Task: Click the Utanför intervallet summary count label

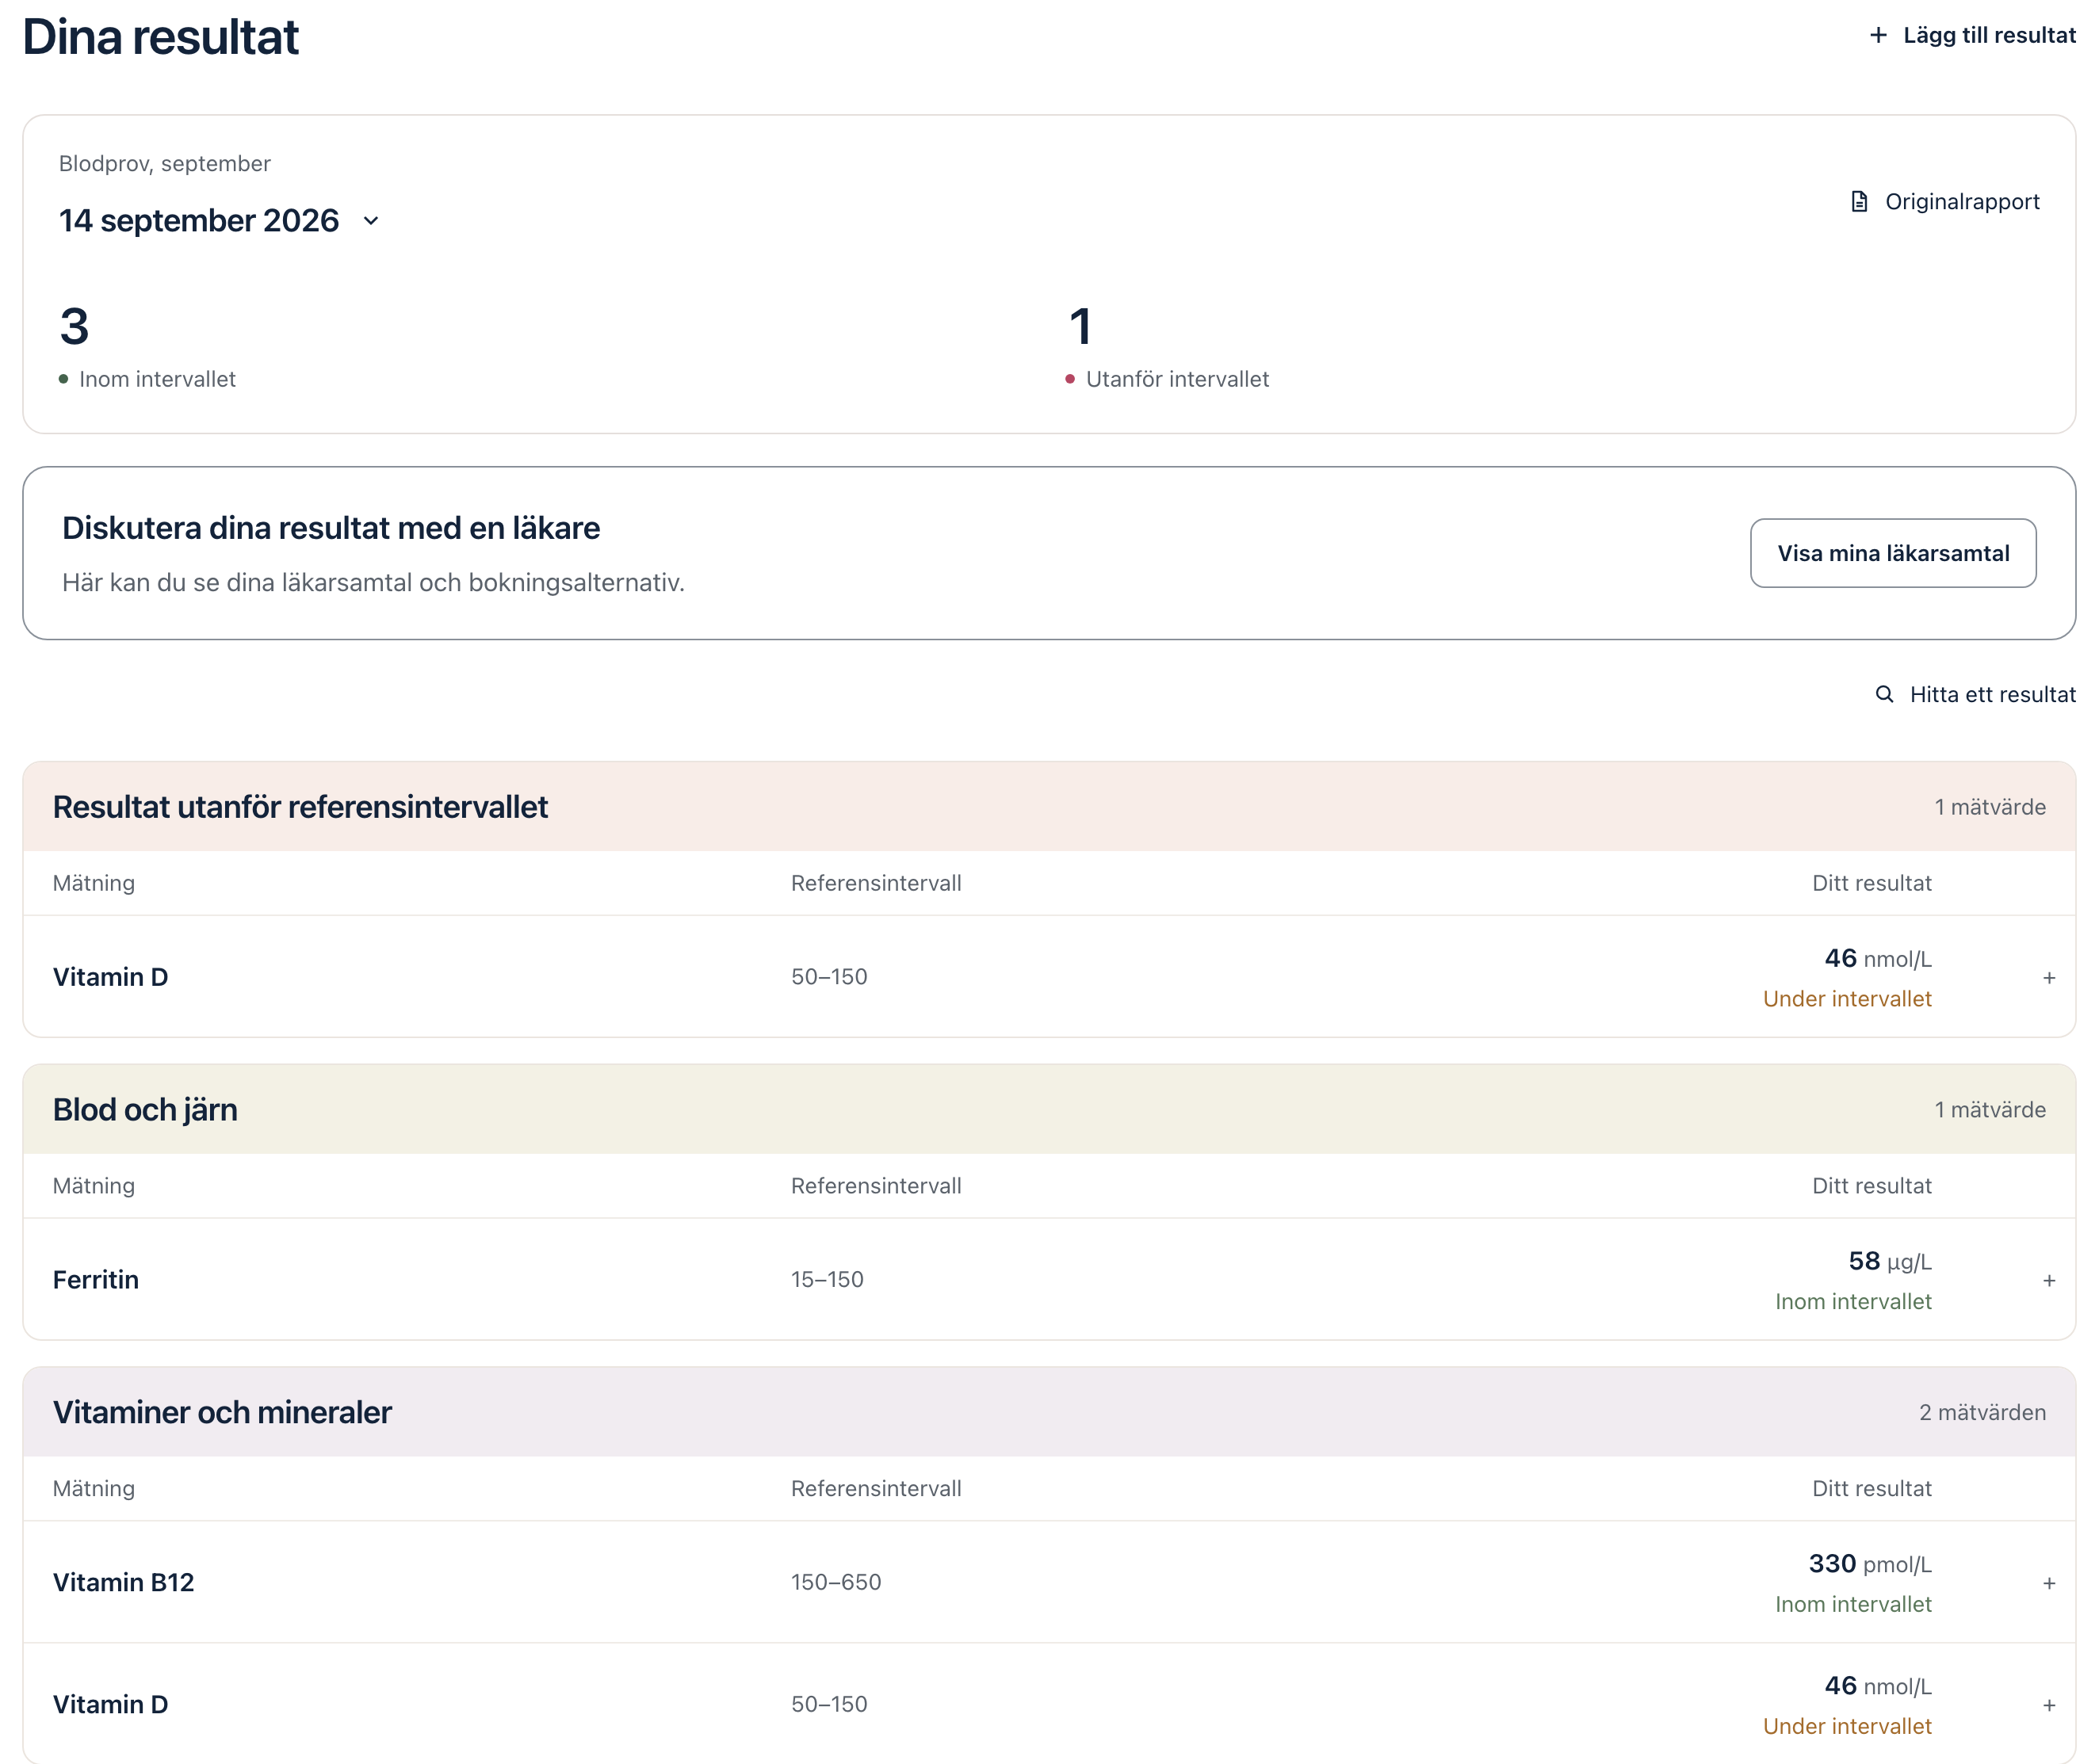Action: (1177, 379)
